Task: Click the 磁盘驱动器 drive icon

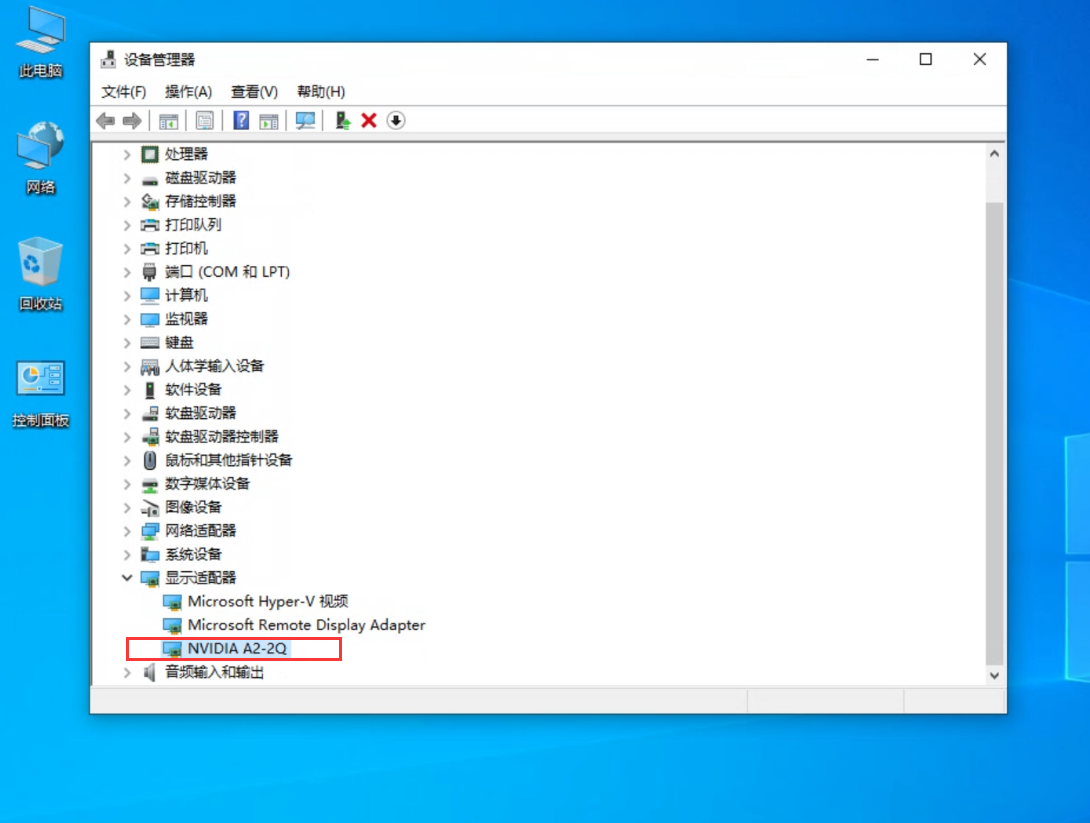Action: click(x=149, y=179)
